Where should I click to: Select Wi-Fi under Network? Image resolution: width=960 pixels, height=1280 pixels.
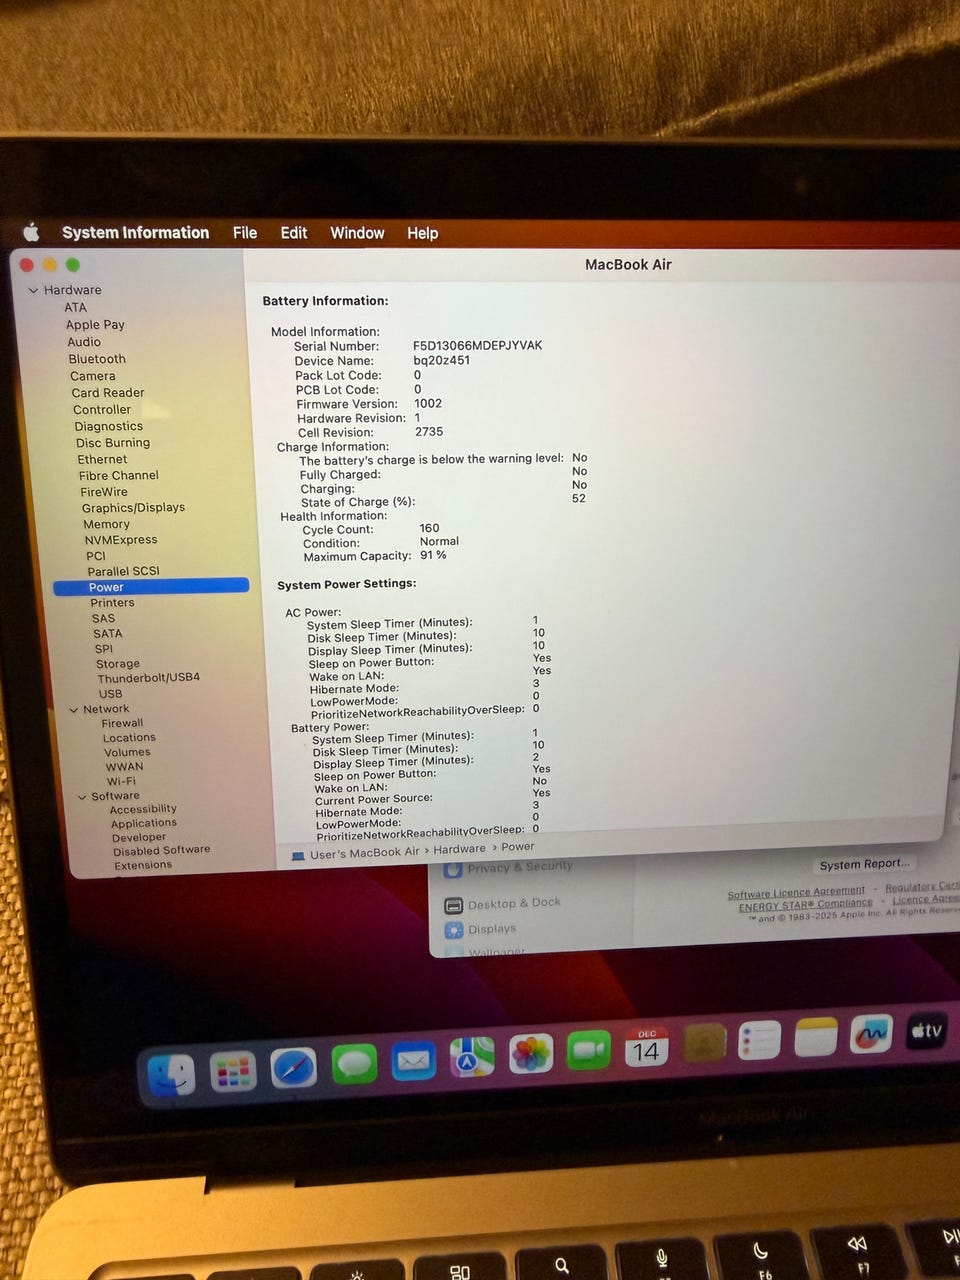pyautogui.click(x=121, y=782)
